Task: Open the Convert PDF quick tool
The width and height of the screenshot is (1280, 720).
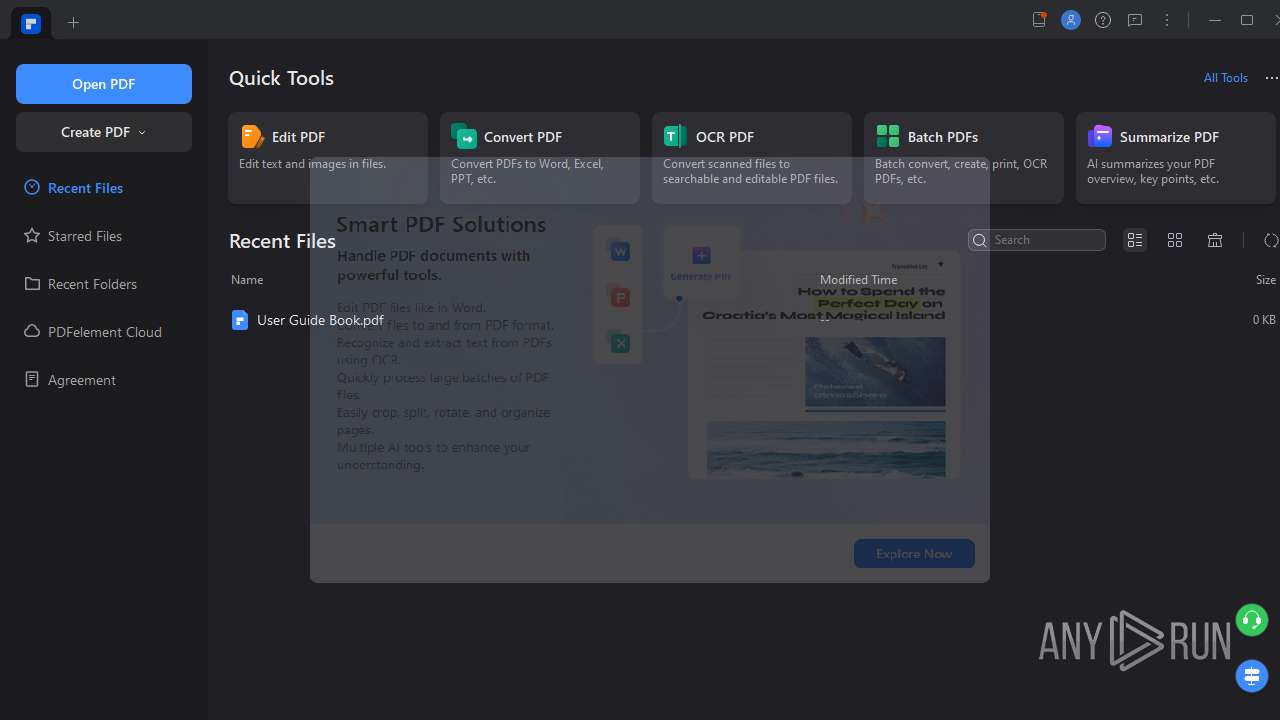Action: click(540, 158)
